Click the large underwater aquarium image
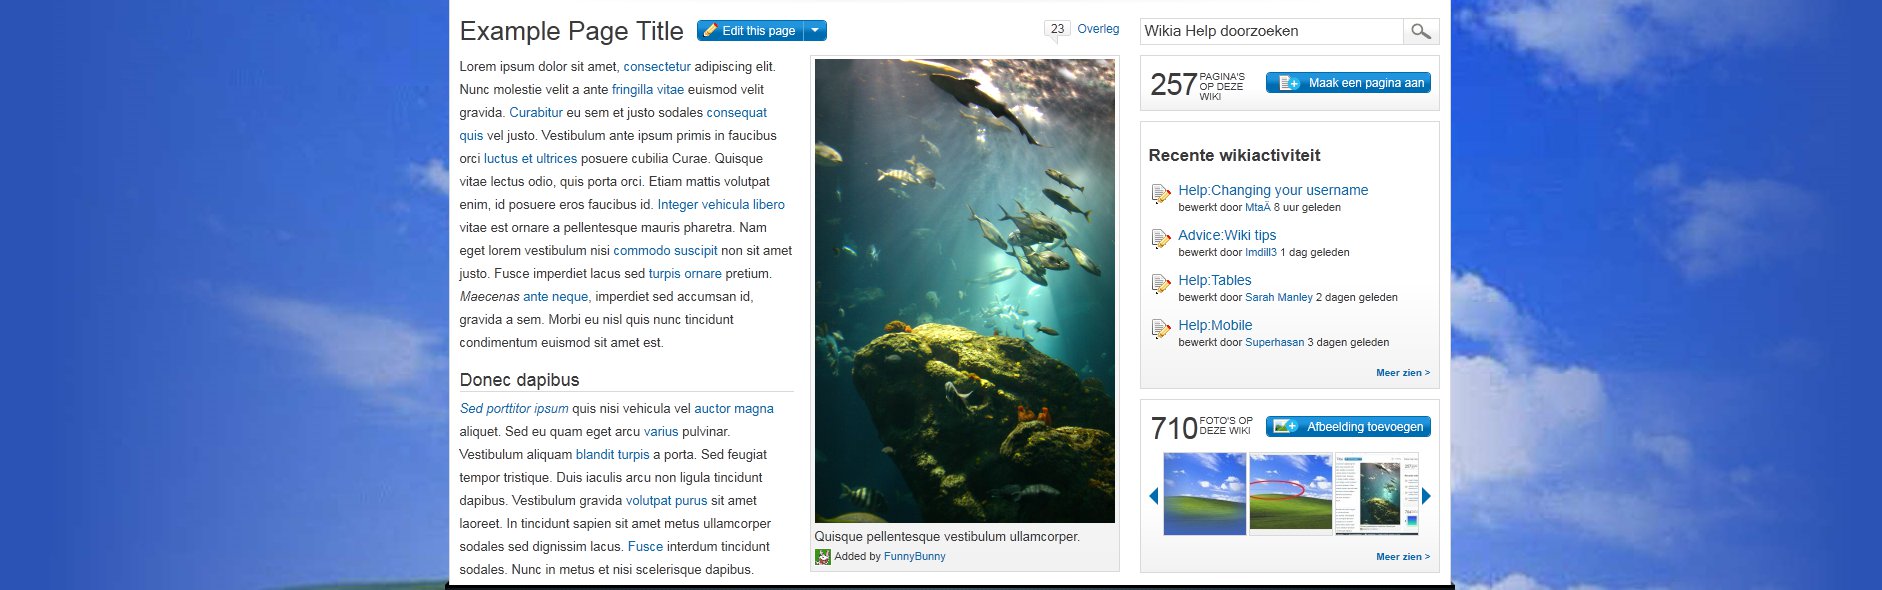1882x590 pixels. [964, 290]
